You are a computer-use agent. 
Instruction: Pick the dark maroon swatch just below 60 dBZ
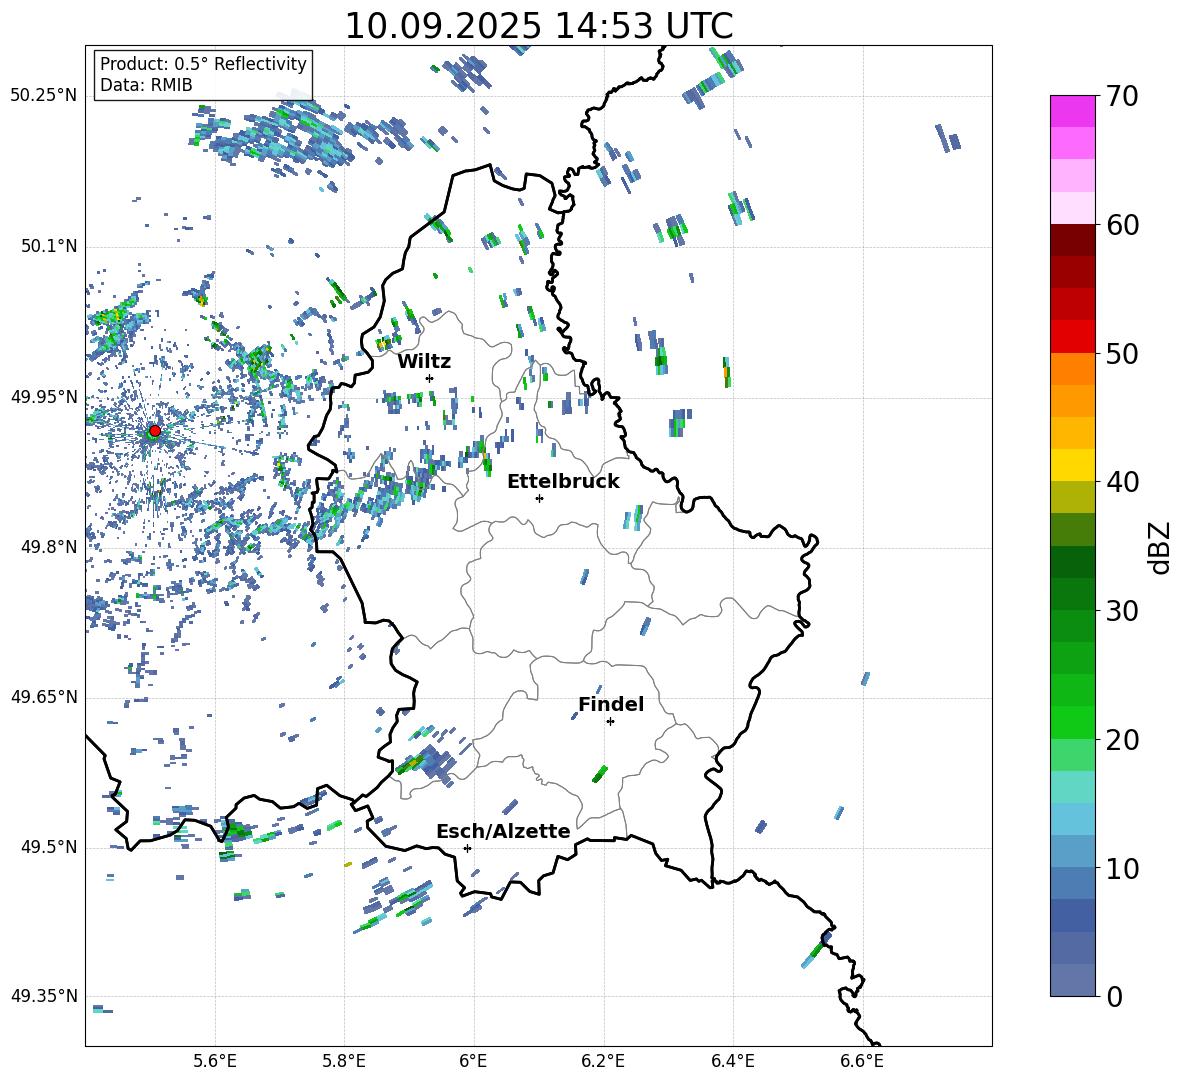click(1072, 240)
